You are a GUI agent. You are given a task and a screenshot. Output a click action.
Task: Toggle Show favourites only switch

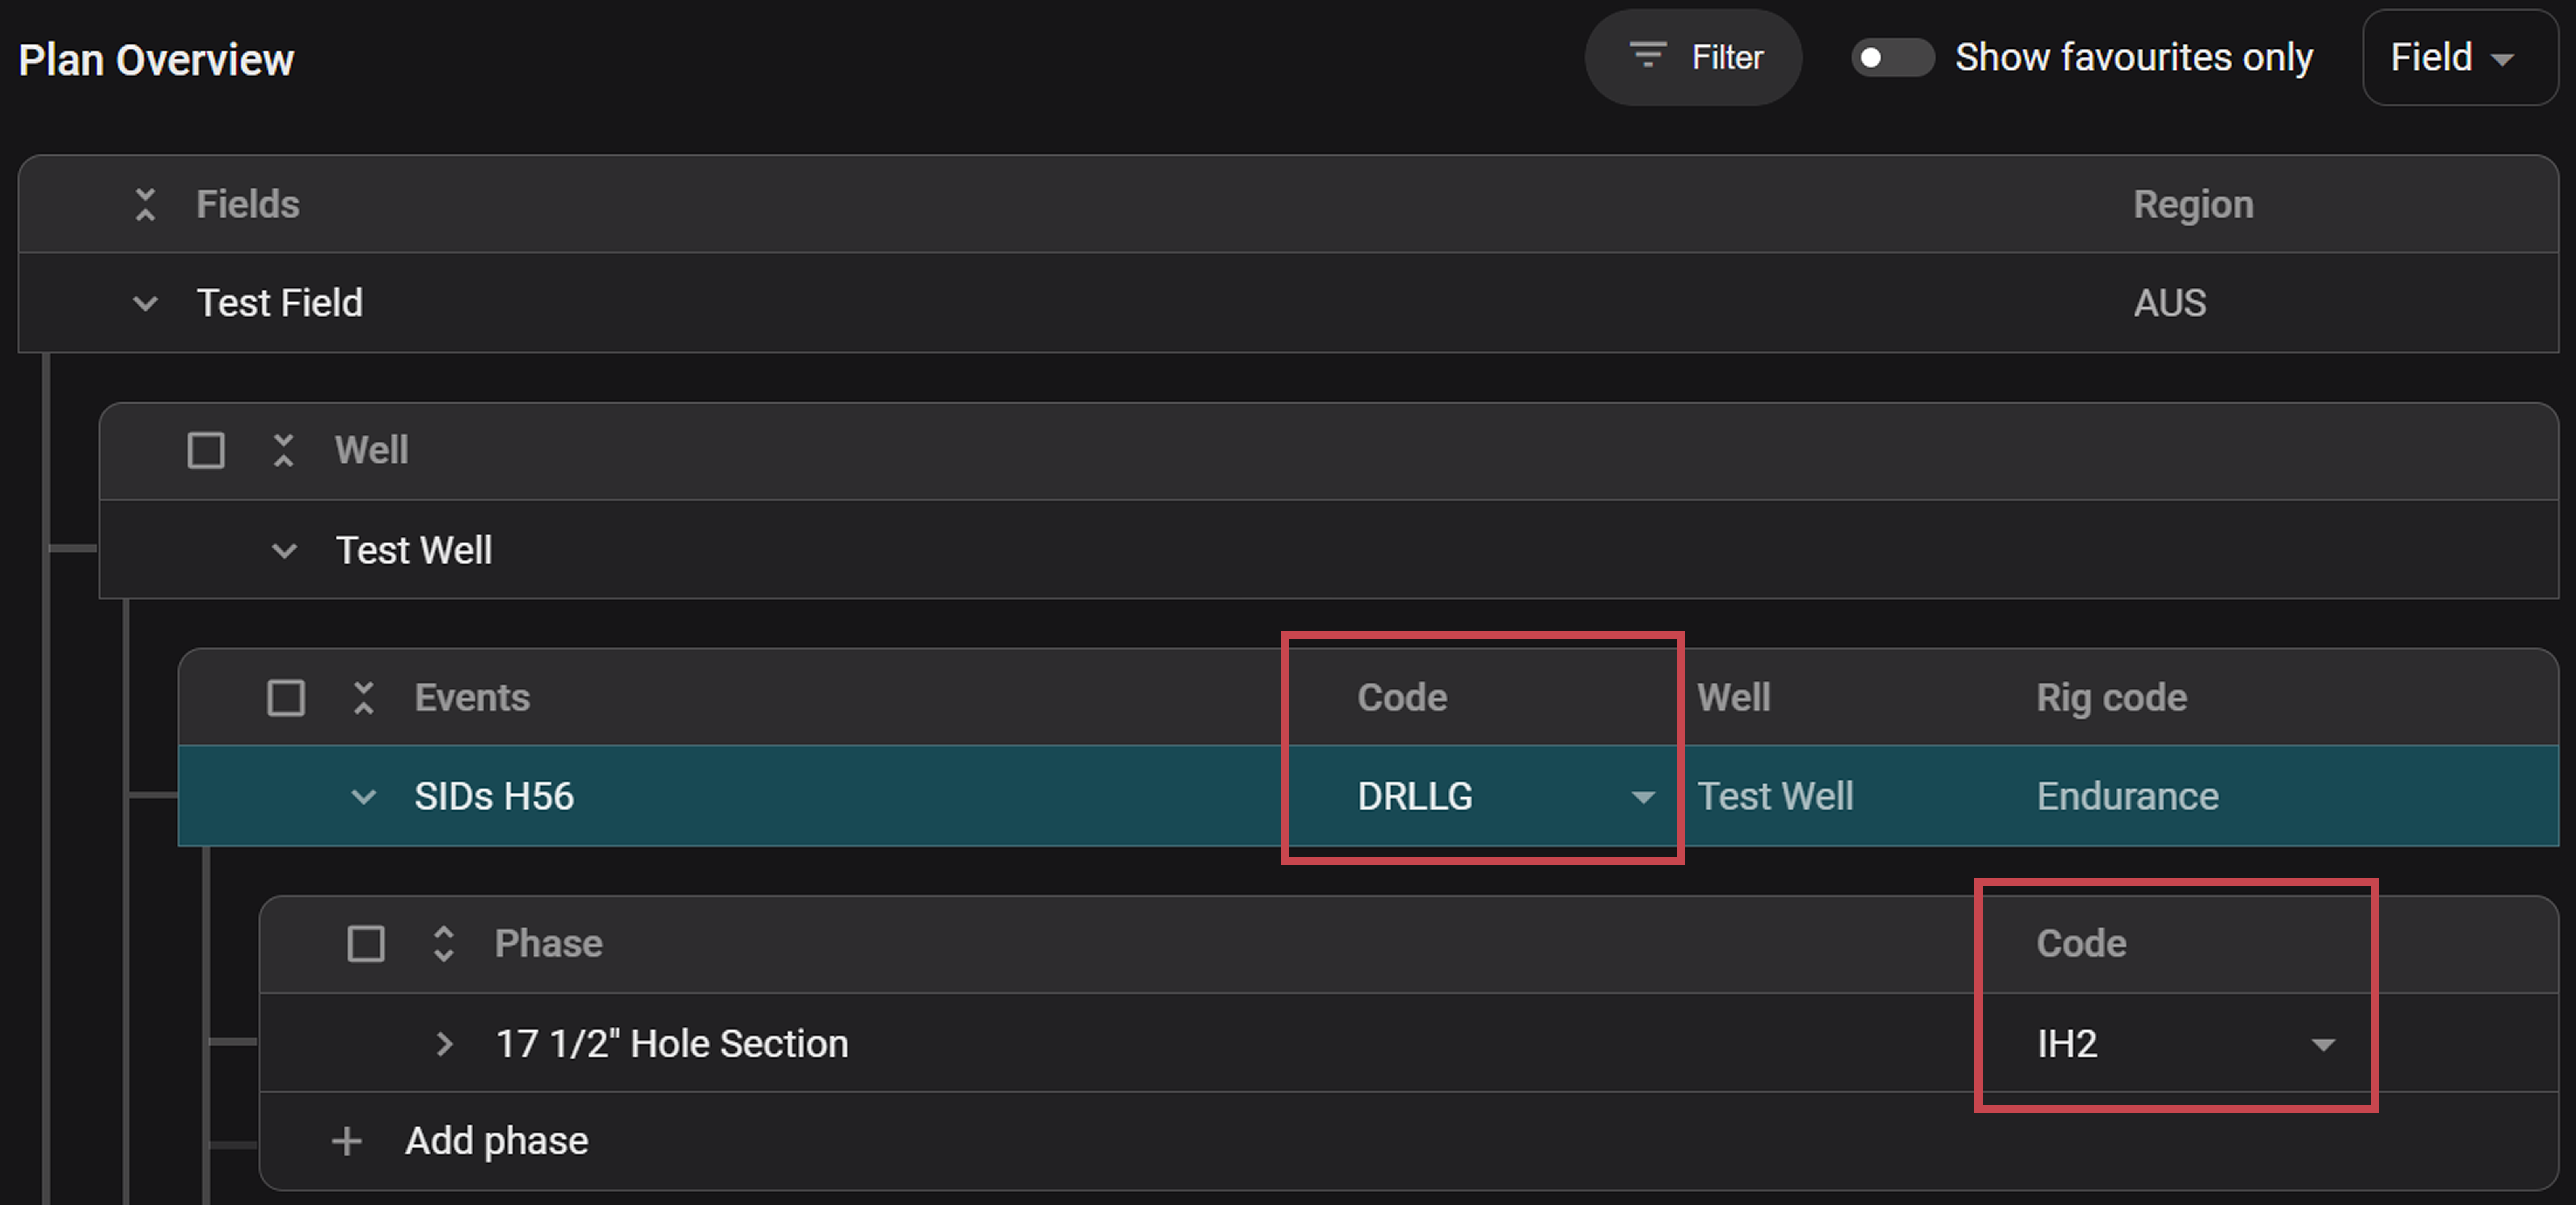[1891, 57]
